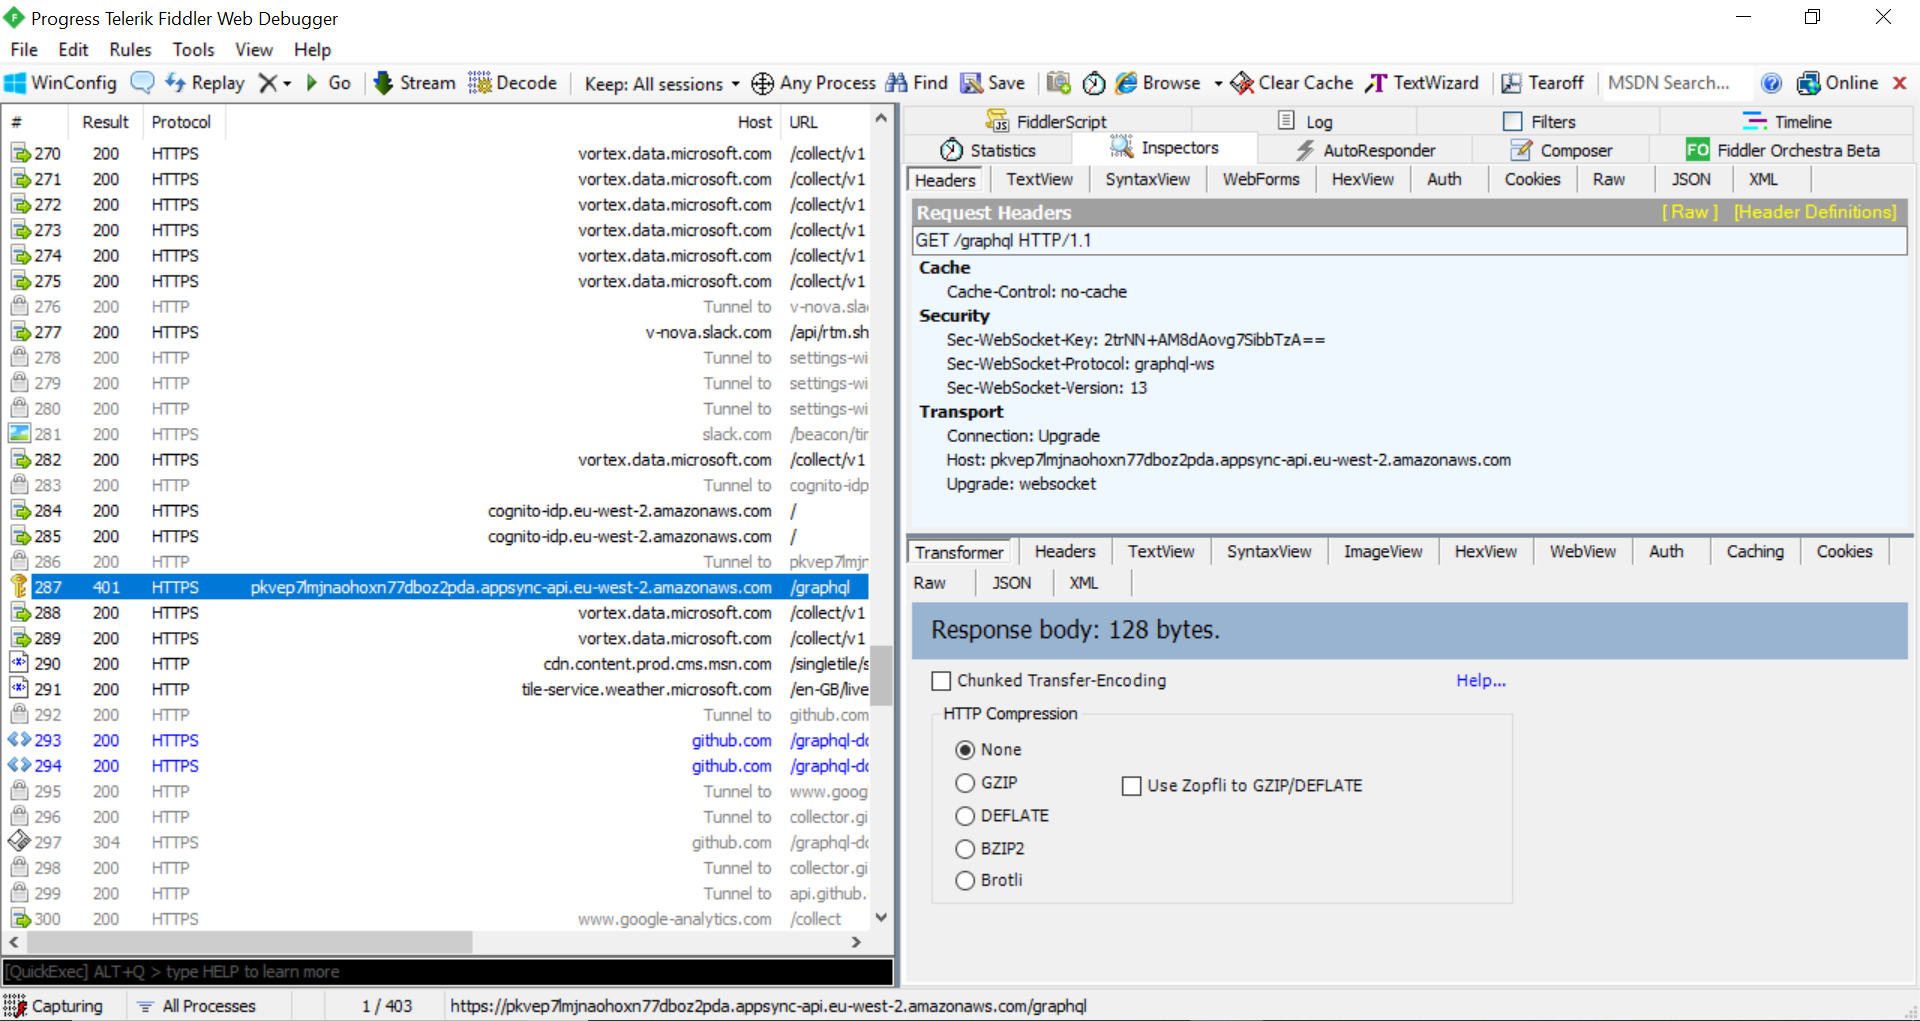Enable Use Zopfli to GZIP/DEFLATE

[x=1132, y=786]
